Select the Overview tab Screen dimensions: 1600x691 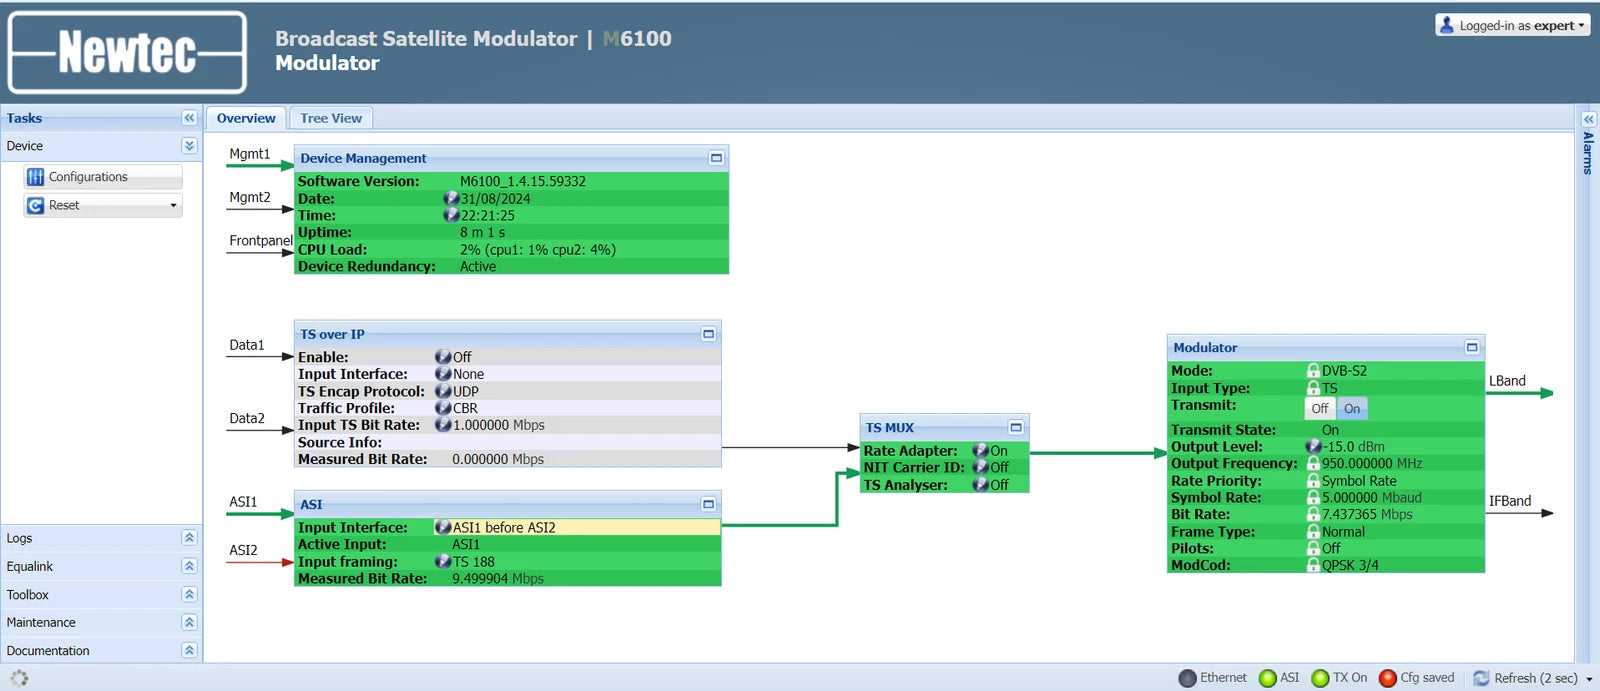[246, 118]
